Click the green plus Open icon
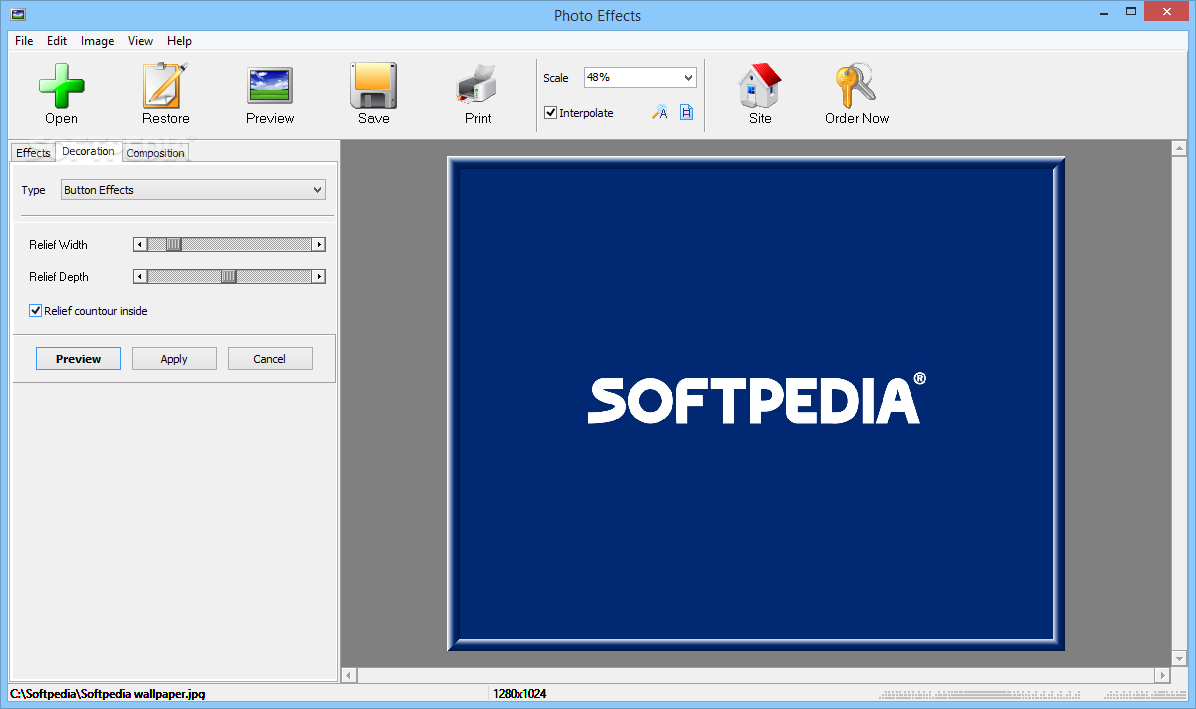Image resolution: width=1196 pixels, height=709 pixels. point(61,85)
